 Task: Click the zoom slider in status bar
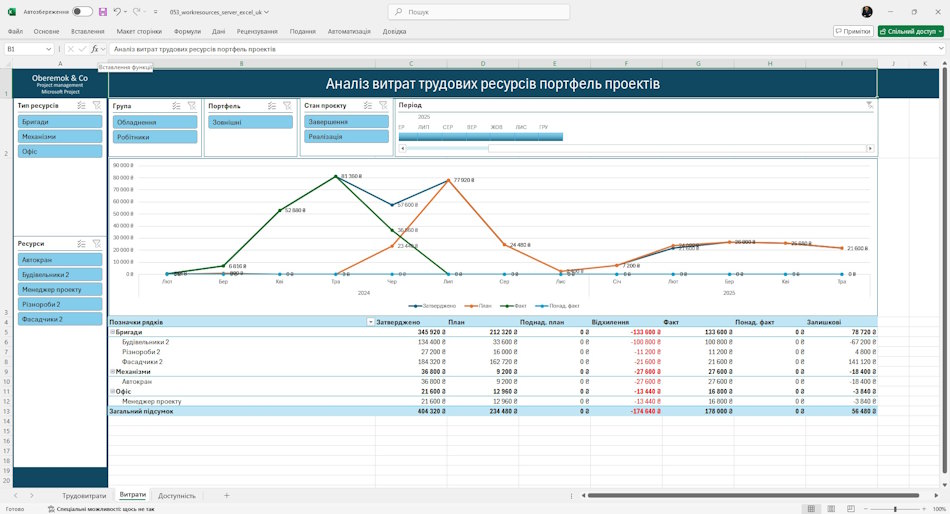pos(895,509)
